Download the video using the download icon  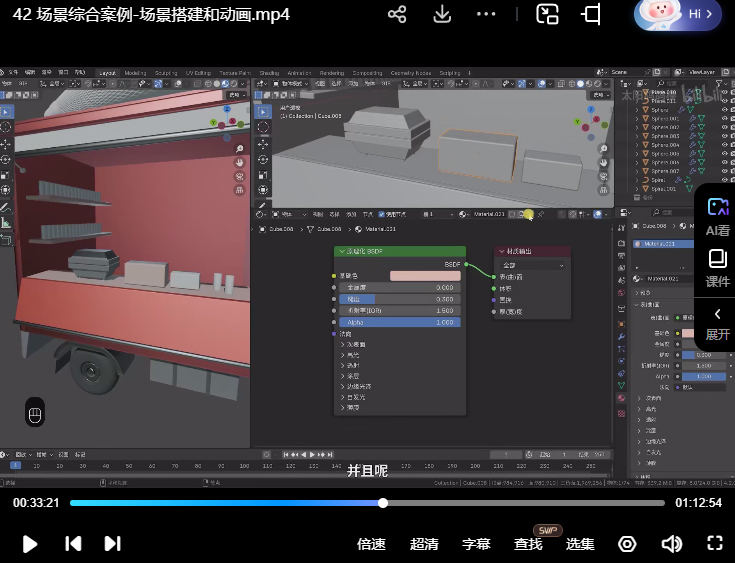[x=442, y=14]
